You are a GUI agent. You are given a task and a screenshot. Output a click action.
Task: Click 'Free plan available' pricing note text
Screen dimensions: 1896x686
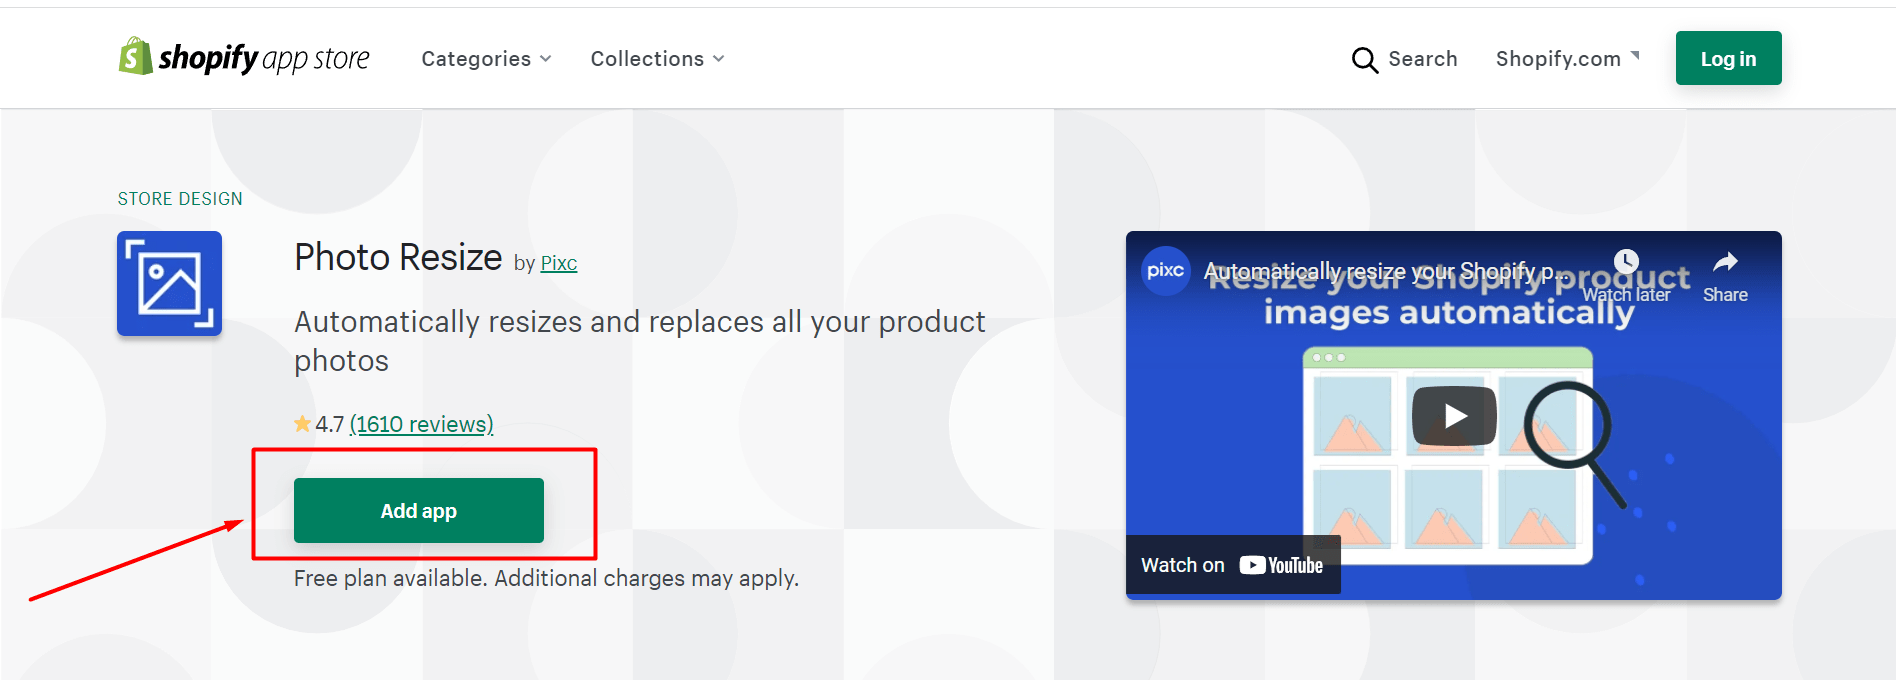[x=546, y=578]
